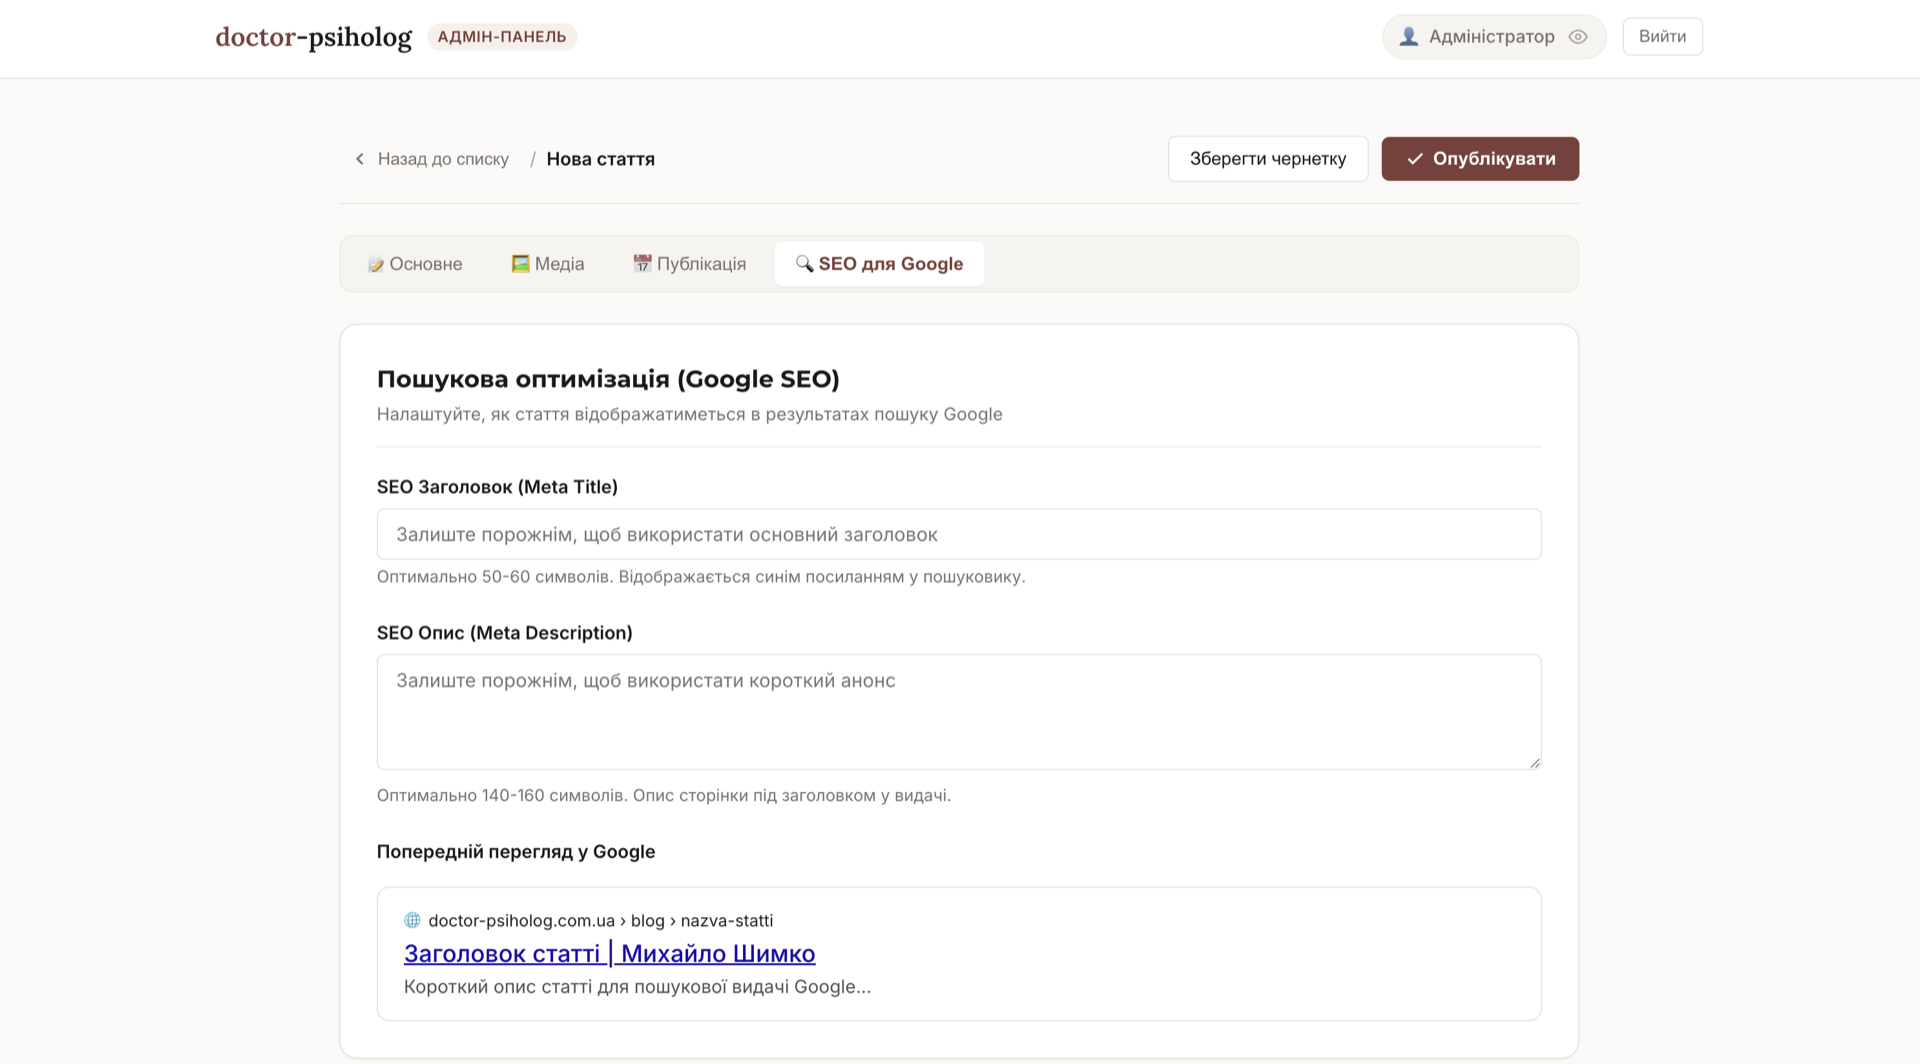Open the Медіа tab

tap(548, 264)
